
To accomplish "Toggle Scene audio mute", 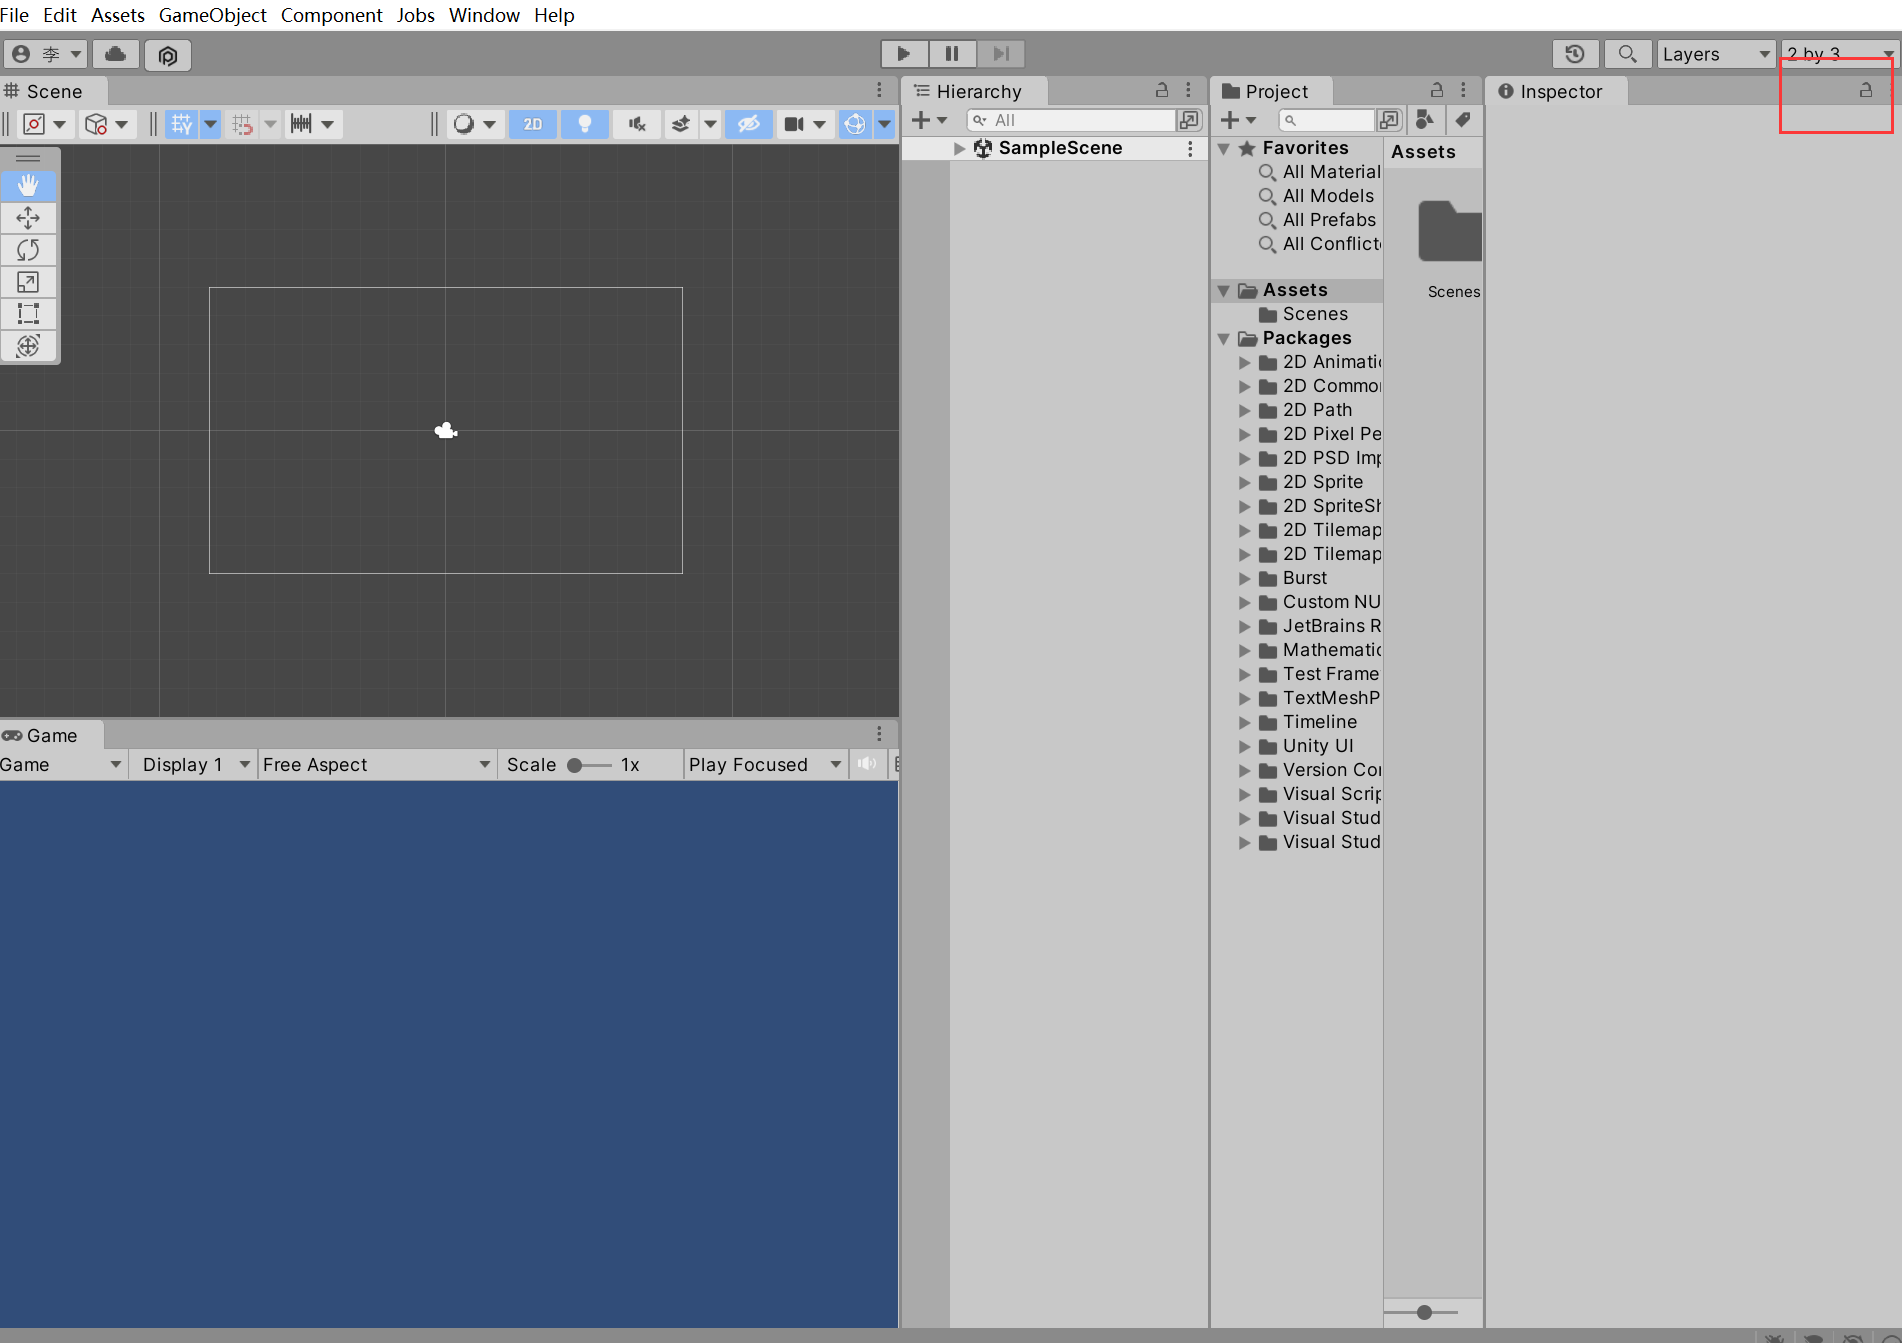I will [637, 124].
